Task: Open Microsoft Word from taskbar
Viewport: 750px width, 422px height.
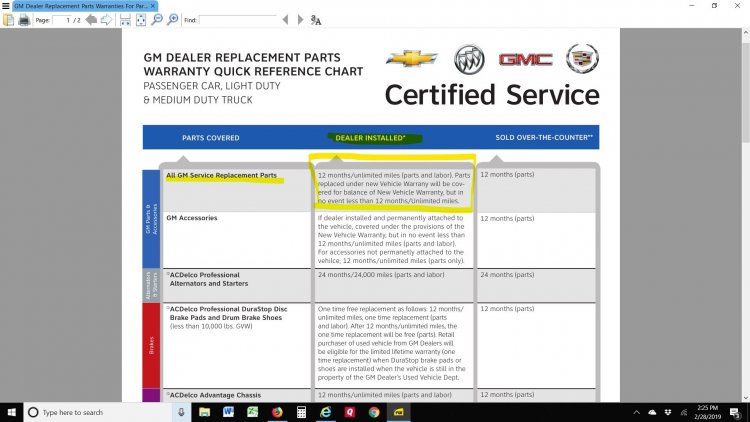Action: [229, 412]
